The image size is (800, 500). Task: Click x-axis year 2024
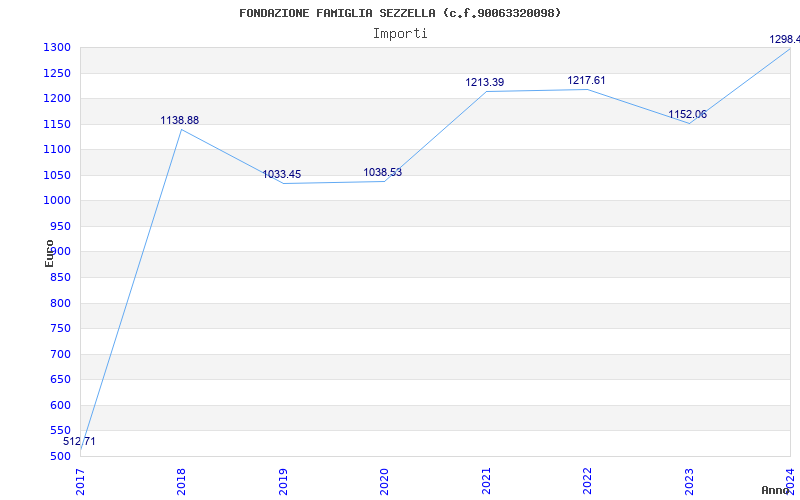tap(790, 482)
